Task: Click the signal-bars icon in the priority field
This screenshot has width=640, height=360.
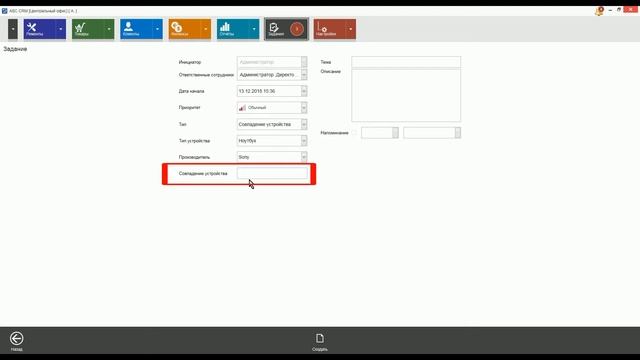Action: tap(242, 108)
